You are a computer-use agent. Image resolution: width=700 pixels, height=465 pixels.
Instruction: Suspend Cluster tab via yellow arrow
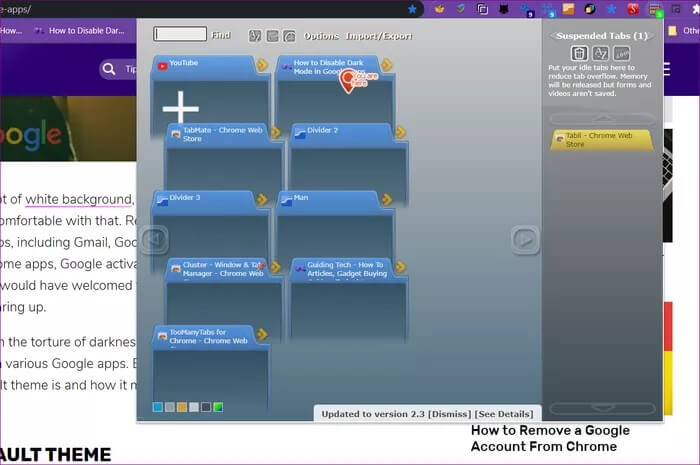point(275,267)
